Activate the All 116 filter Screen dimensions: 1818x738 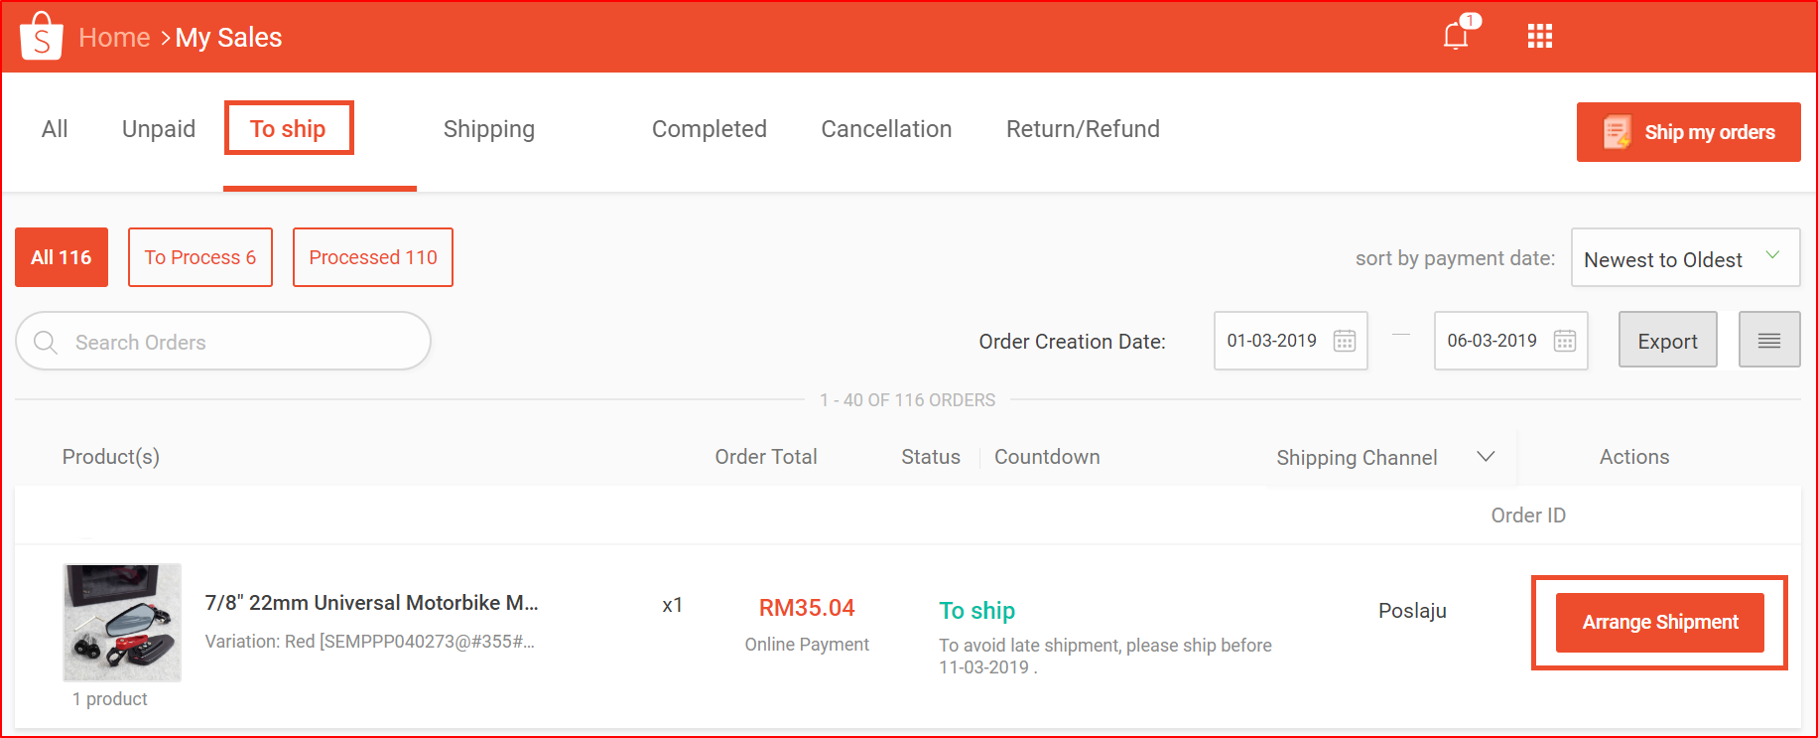(x=61, y=257)
